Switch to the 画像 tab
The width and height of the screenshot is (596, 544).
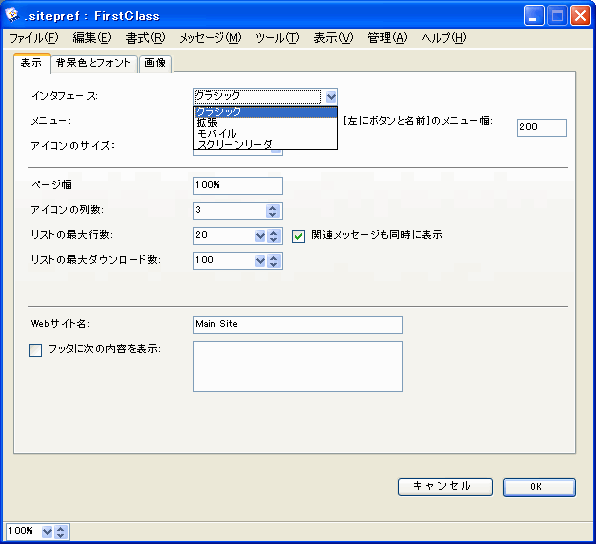coord(155,63)
